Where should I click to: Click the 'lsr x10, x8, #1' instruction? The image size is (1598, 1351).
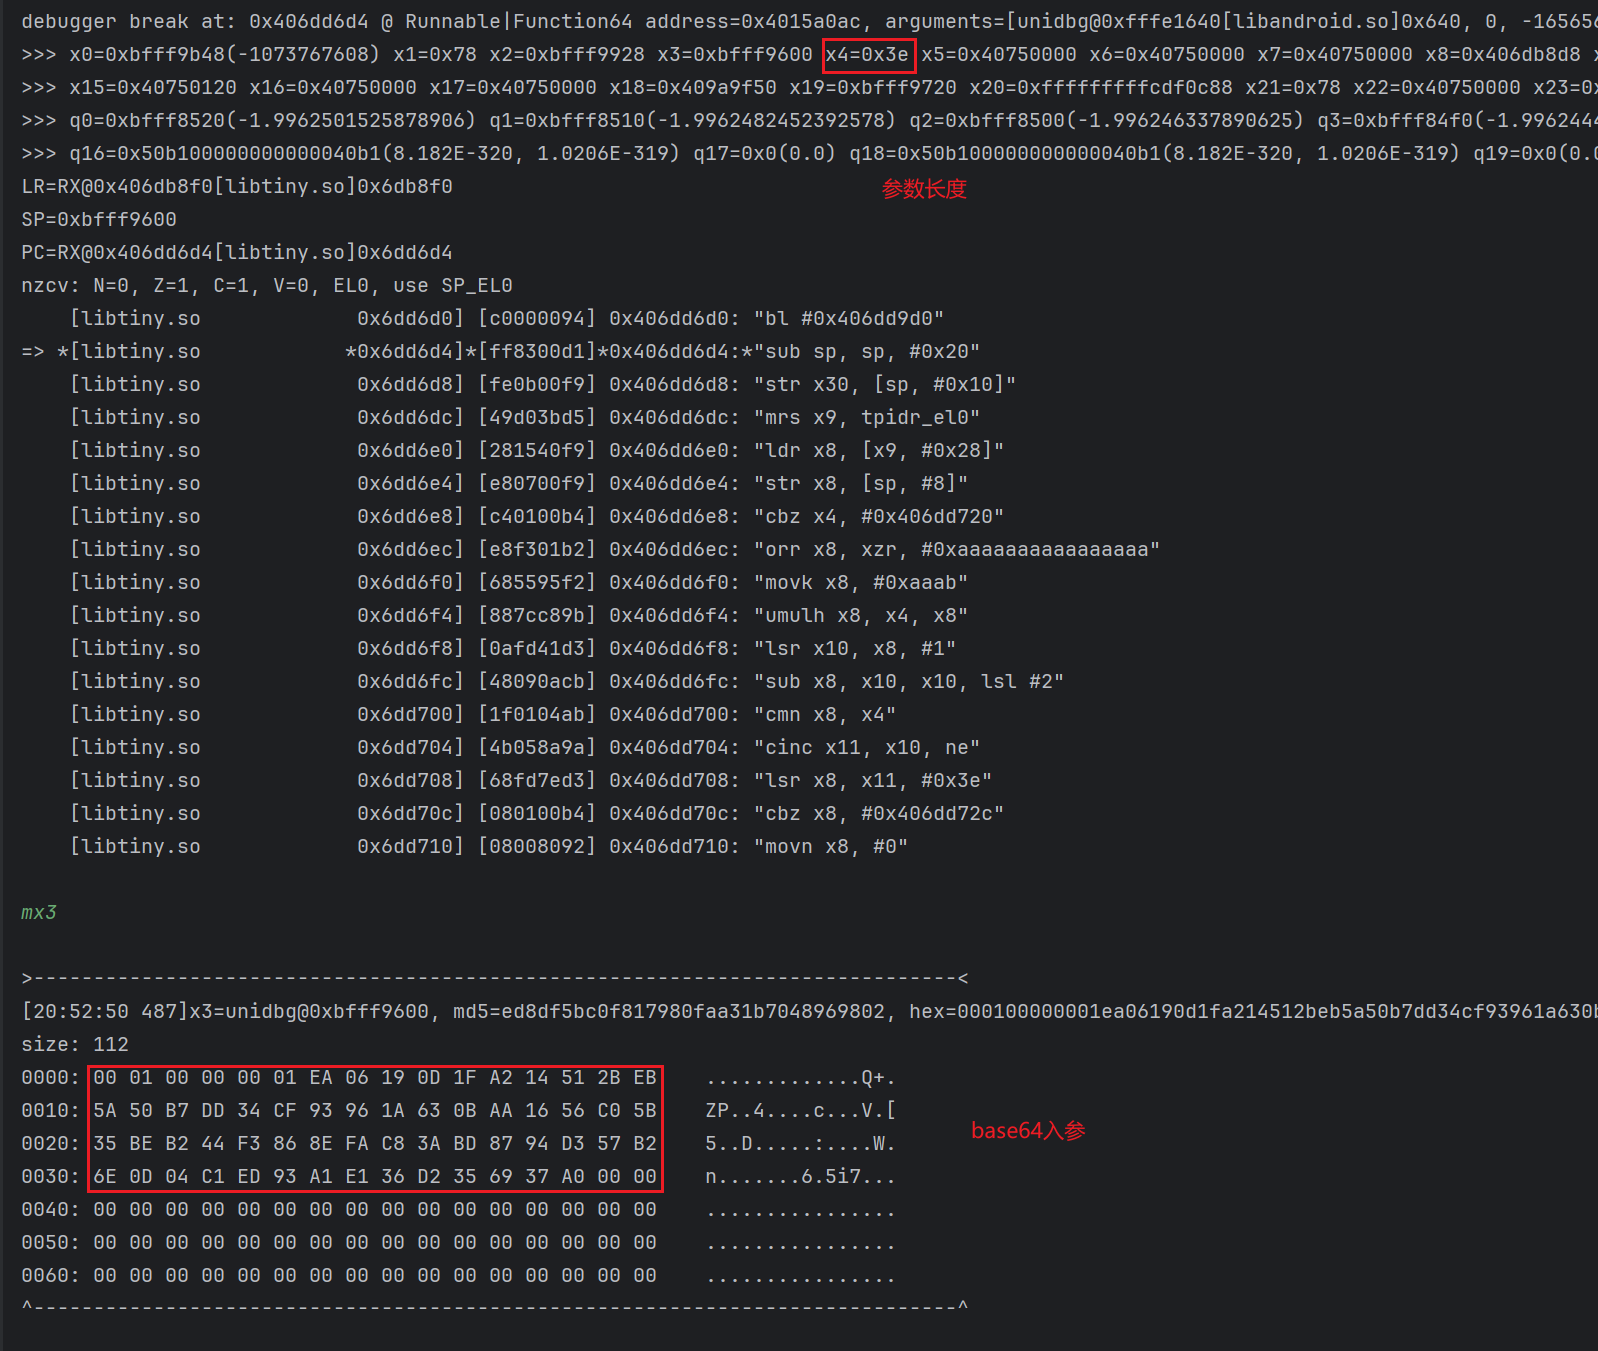point(855,648)
